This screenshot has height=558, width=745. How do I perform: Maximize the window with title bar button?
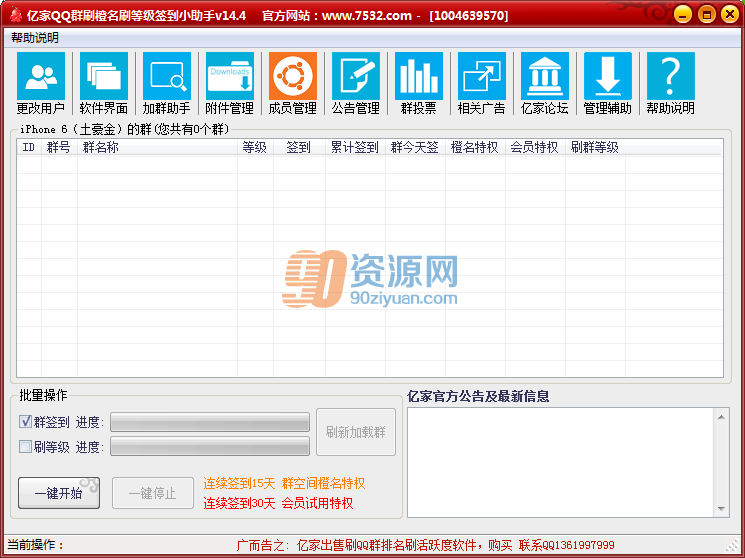[x=707, y=15]
